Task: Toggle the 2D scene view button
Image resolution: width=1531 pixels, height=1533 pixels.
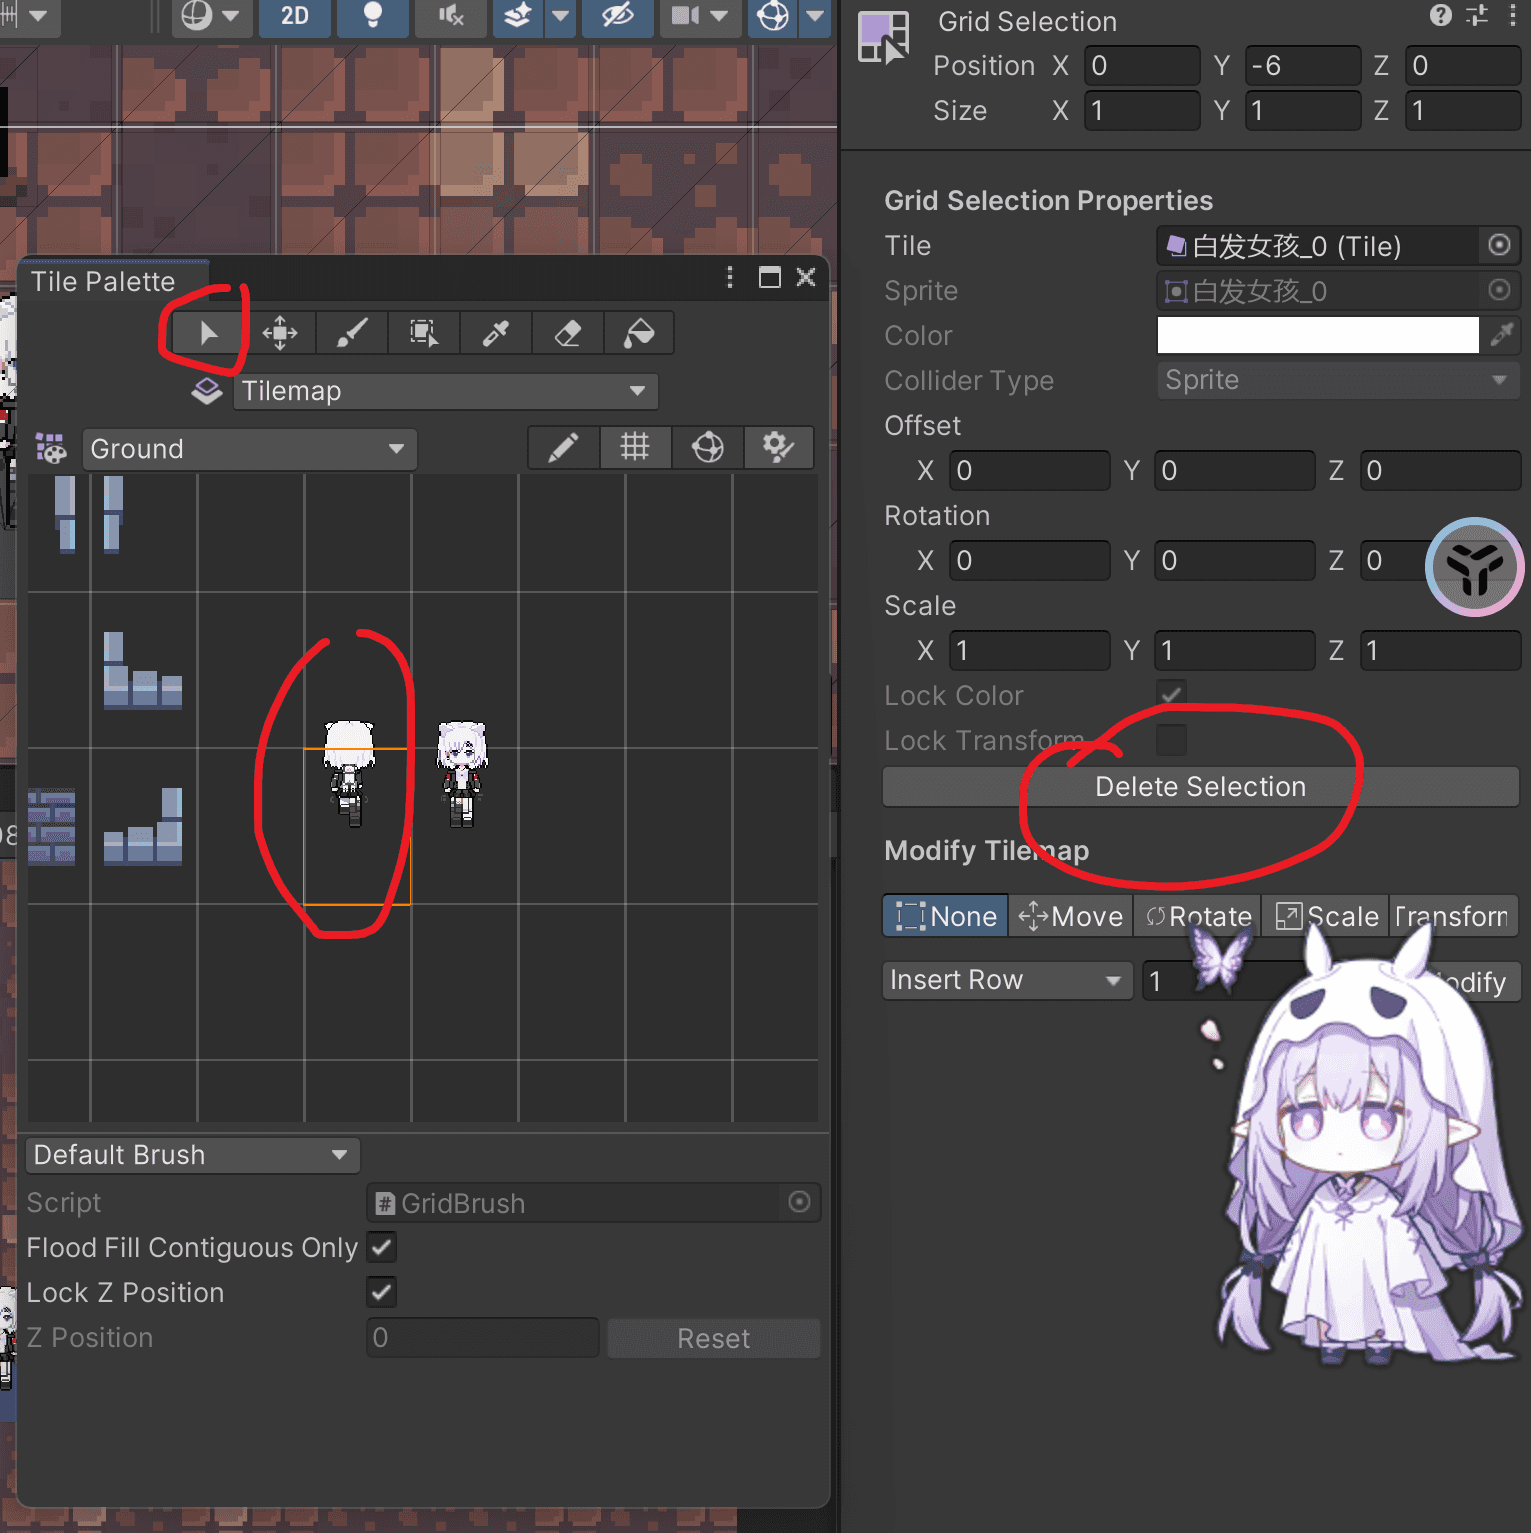Action: tap(295, 16)
